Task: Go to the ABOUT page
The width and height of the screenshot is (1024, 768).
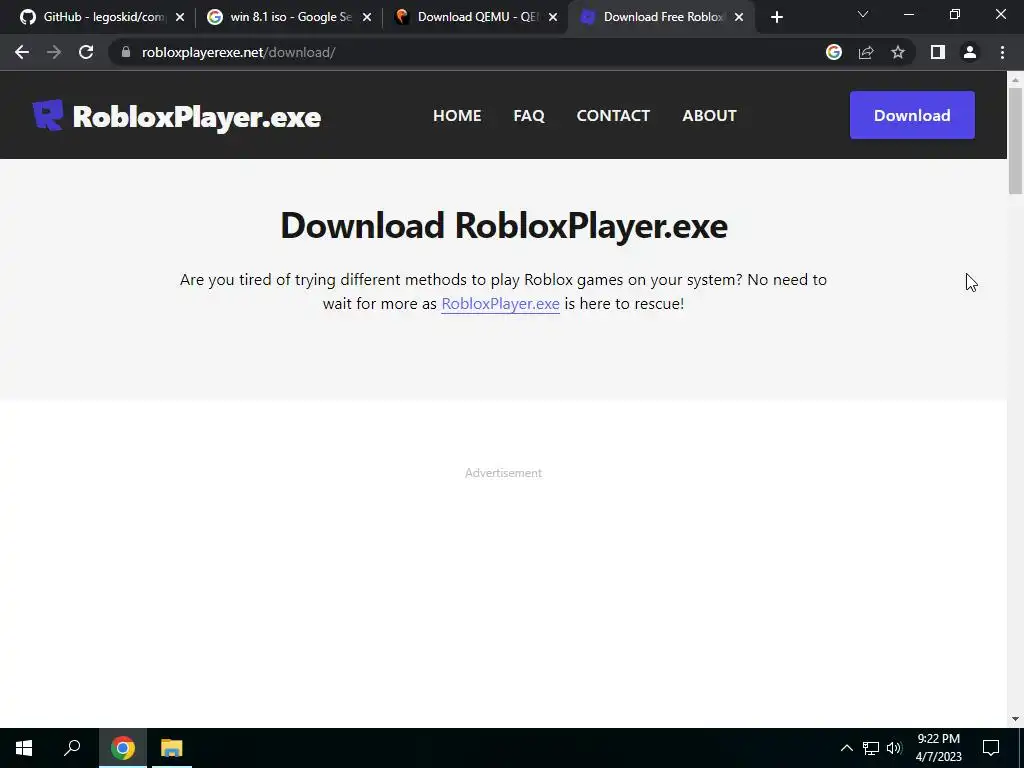Action: 709,116
